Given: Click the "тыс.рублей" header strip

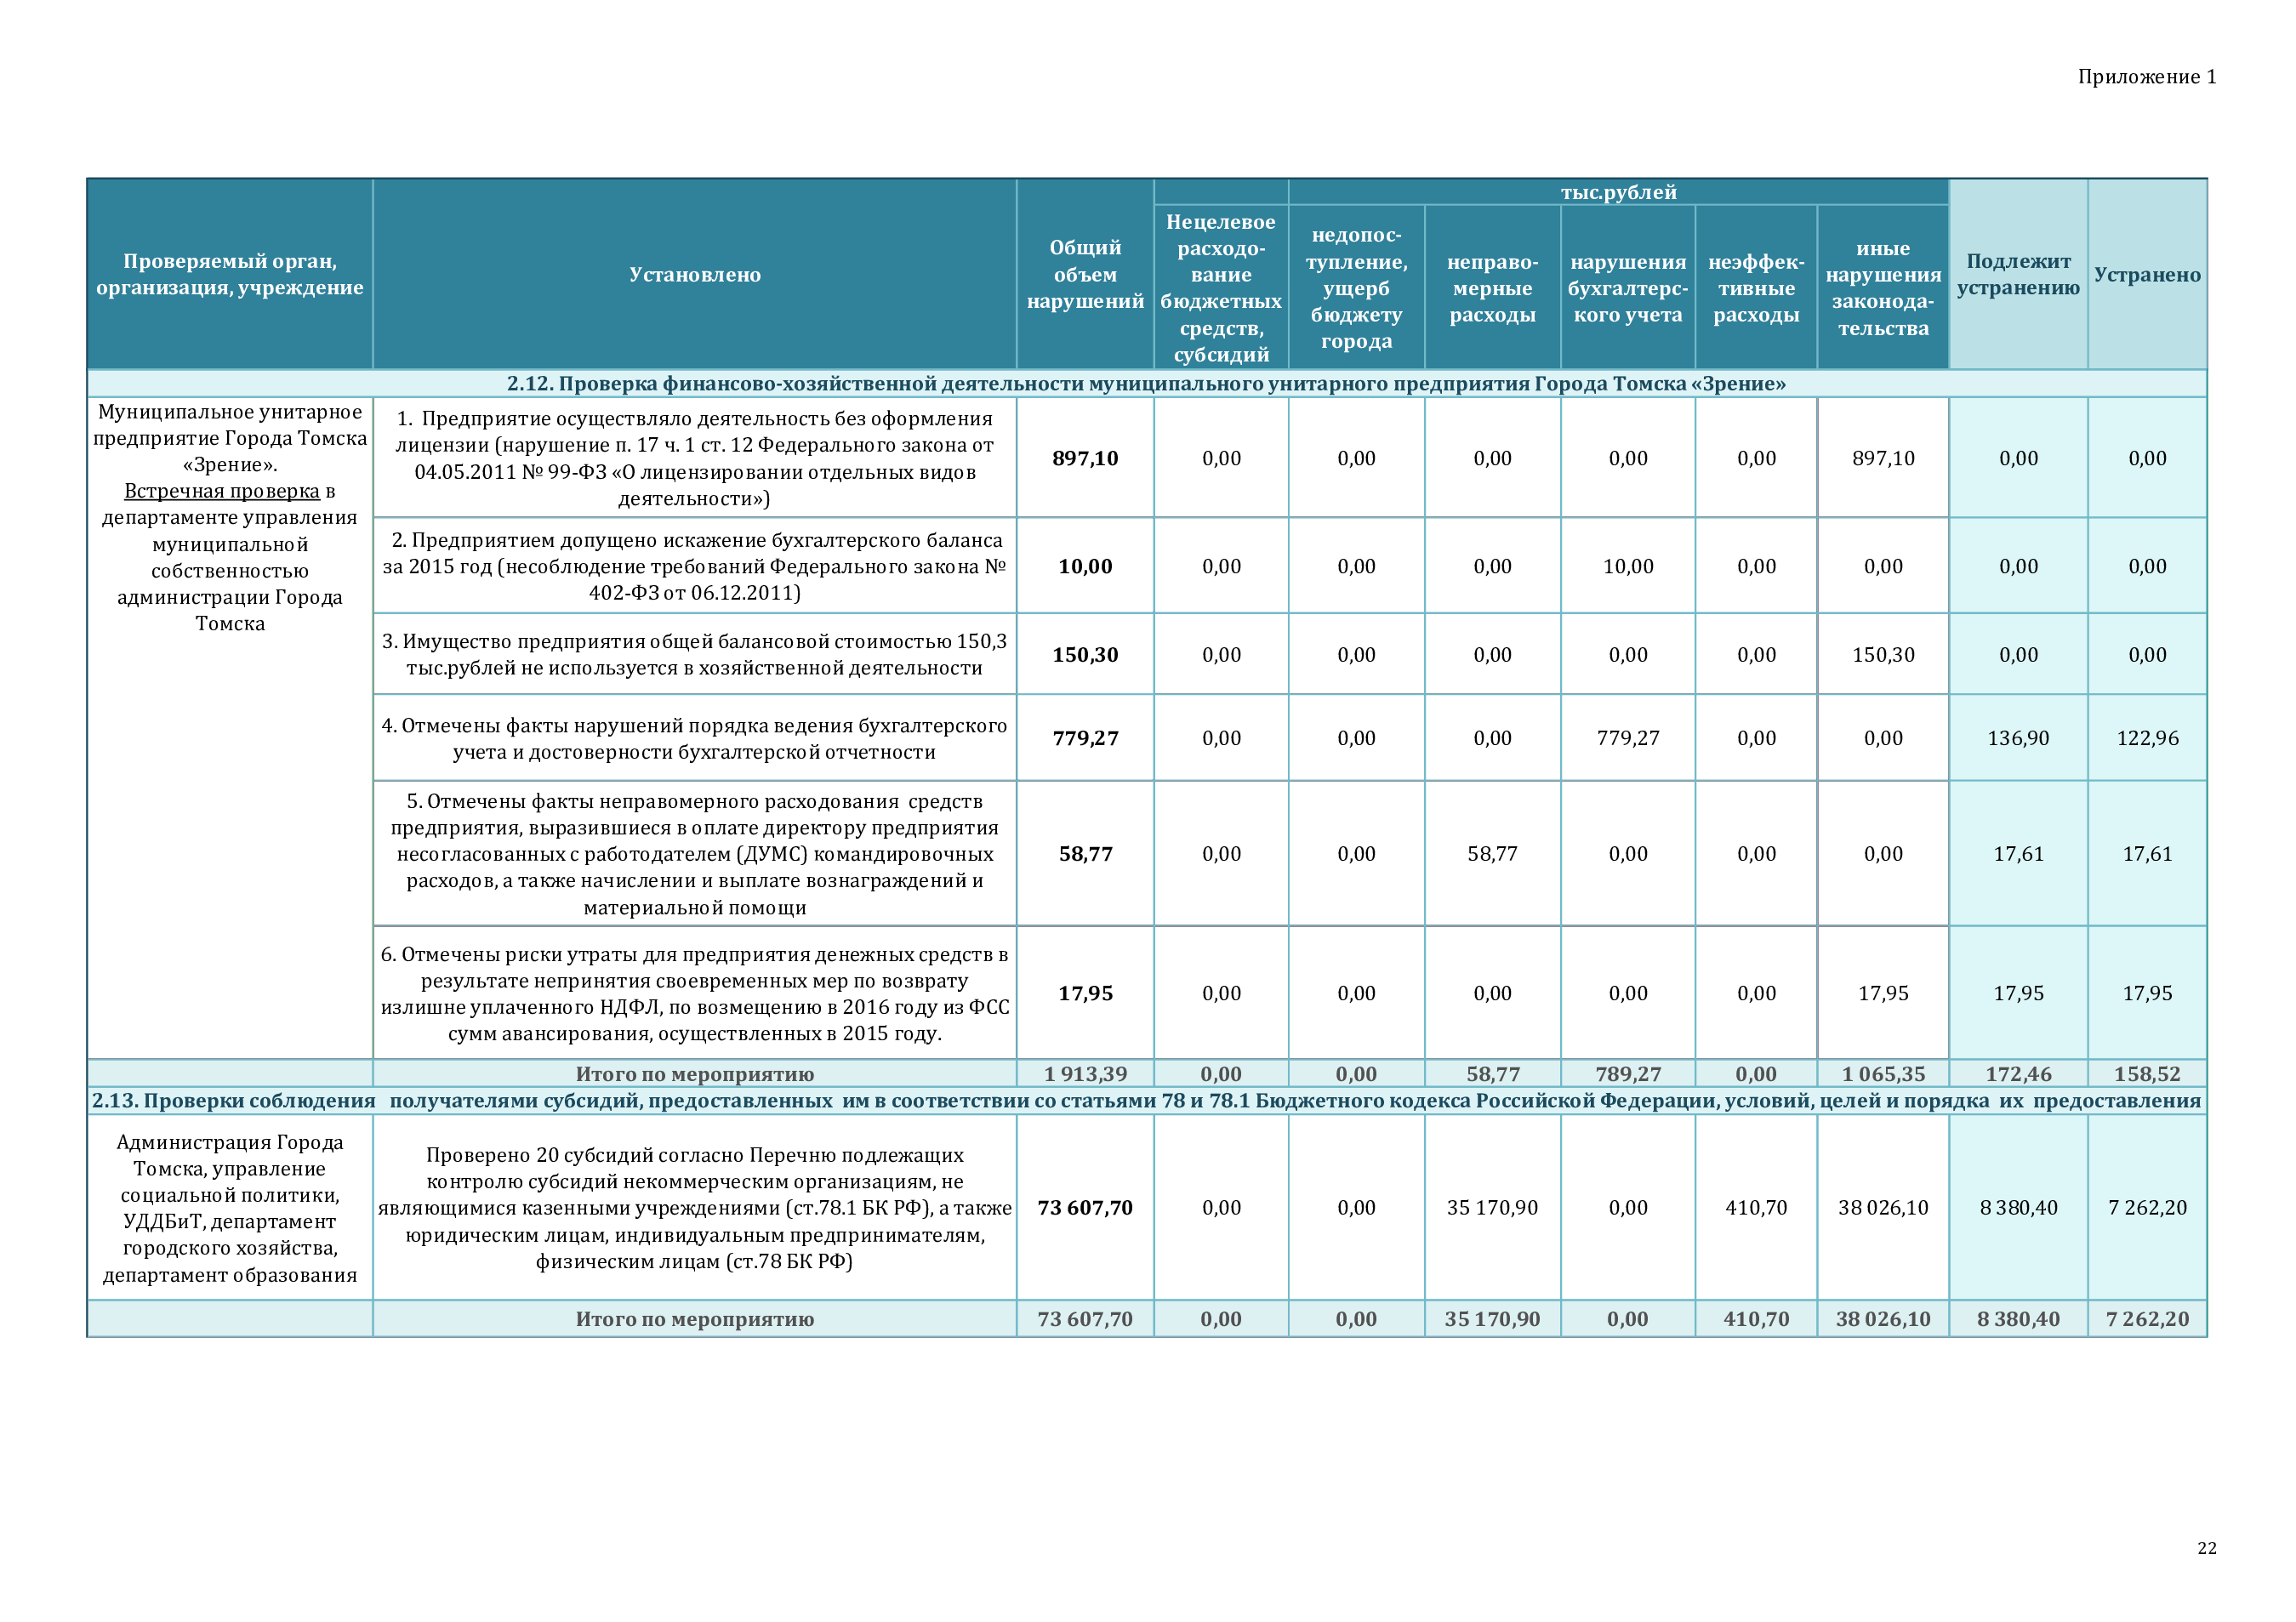Looking at the screenshot, I should (x=1618, y=192).
